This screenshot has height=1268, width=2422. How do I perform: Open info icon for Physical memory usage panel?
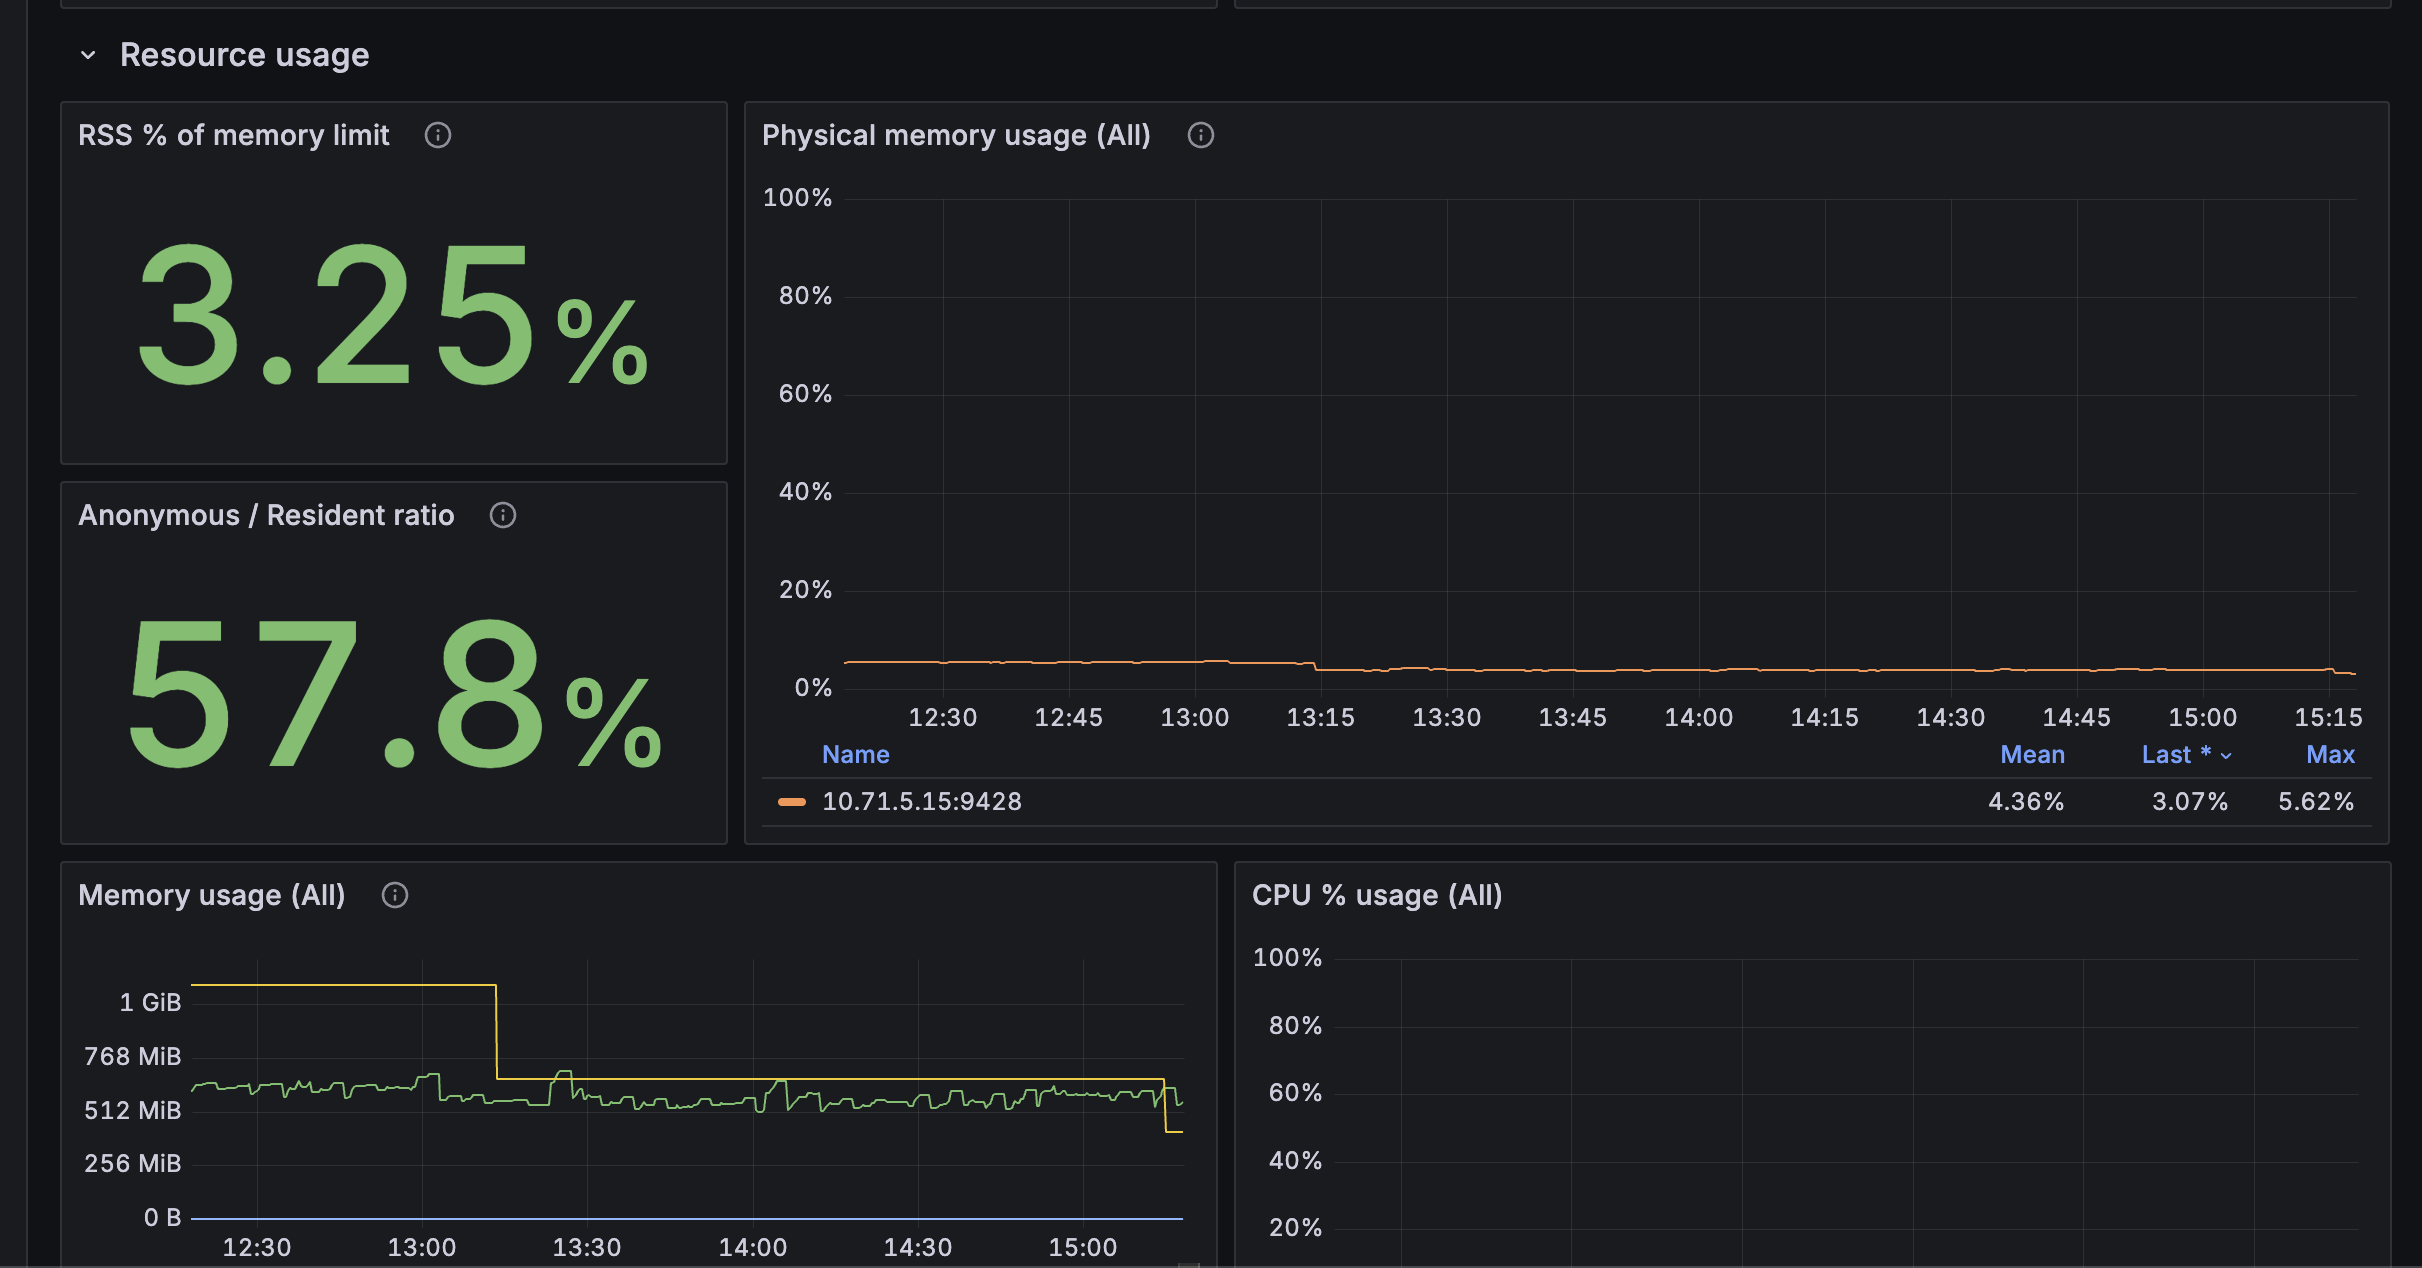[x=1200, y=135]
